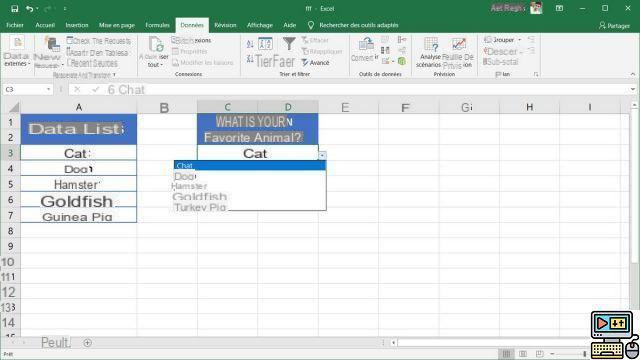This screenshot has width=640, height=360.
Task: Choose Hamster in the dropdown list
Action: tap(250, 186)
